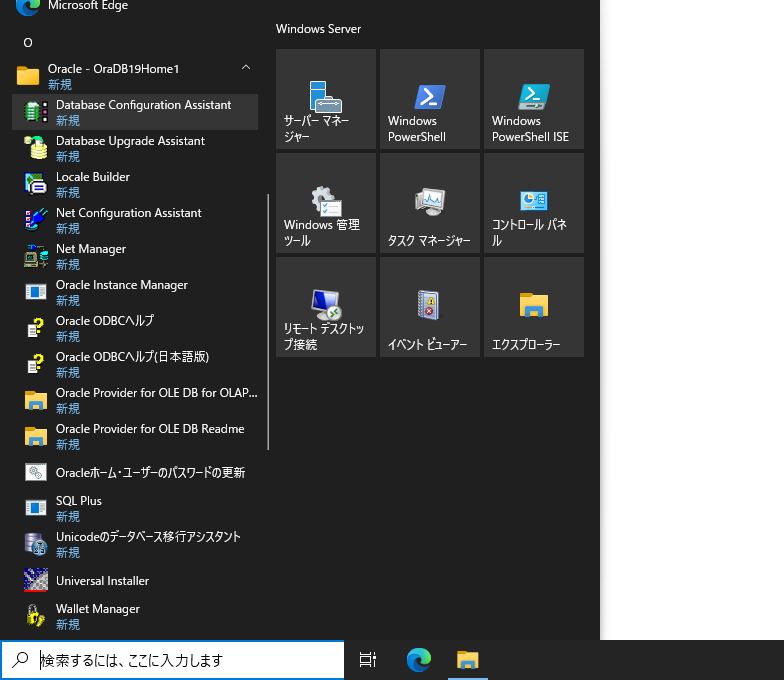Open Microsoft Edge from the taskbar

point(419,660)
